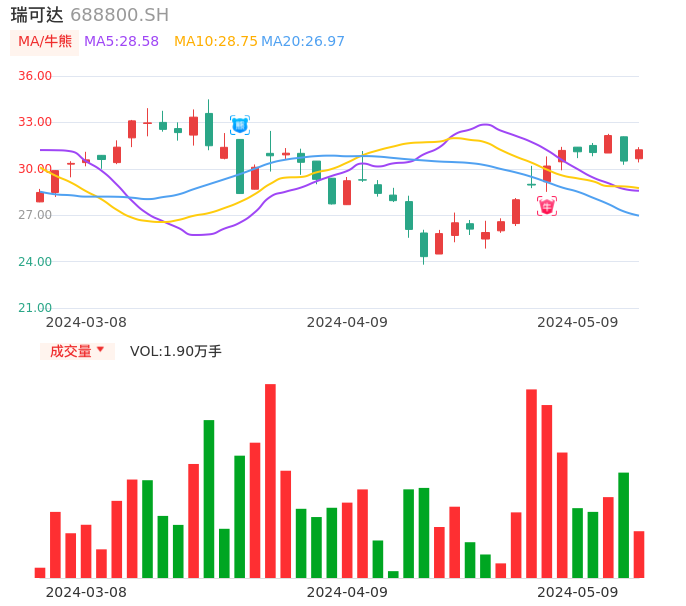This screenshot has width=686, height=606.
Task: Click the stock code 688800.SH
Action: pyautogui.click(x=119, y=15)
